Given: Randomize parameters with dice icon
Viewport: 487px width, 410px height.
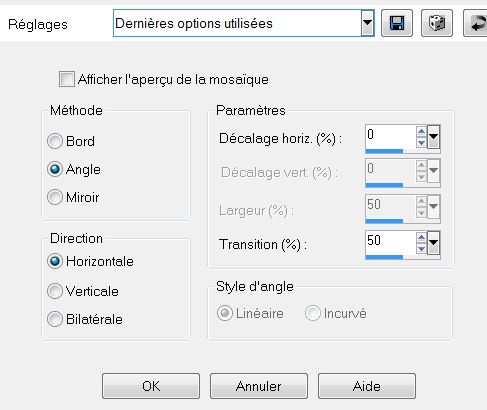Looking at the screenshot, I should [437, 23].
